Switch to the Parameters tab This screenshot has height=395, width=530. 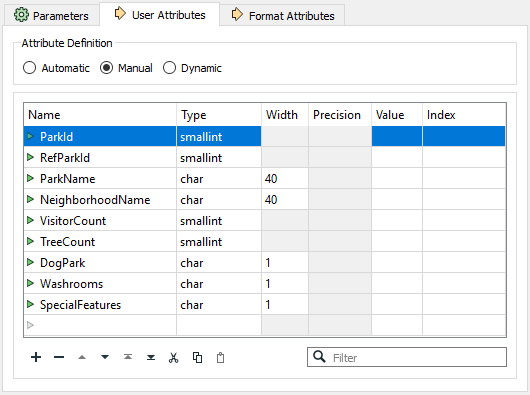coord(51,16)
